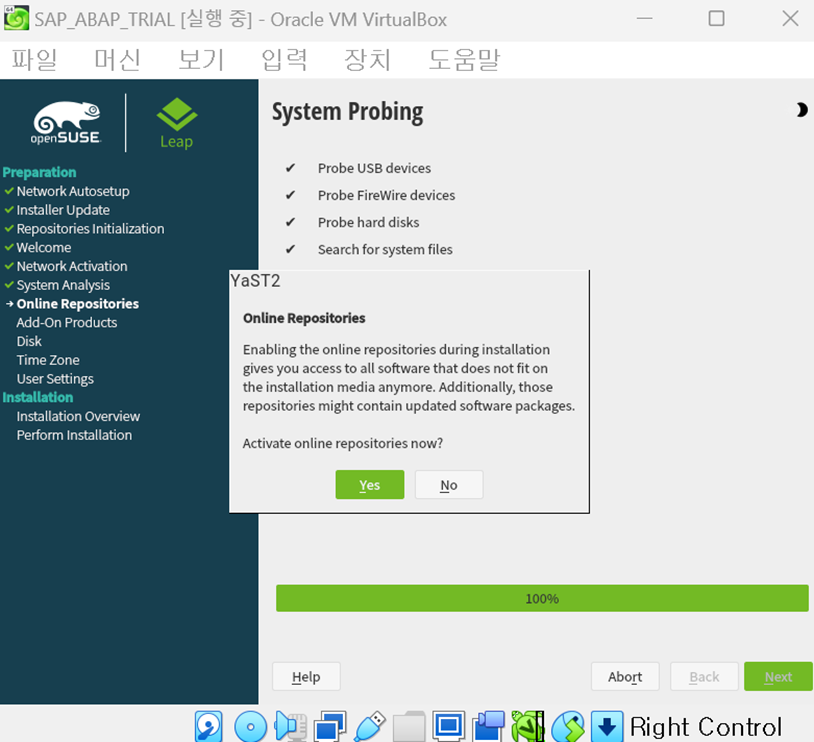Select Time Zone step
This screenshot has height=742, width=814.
point(48,359)
